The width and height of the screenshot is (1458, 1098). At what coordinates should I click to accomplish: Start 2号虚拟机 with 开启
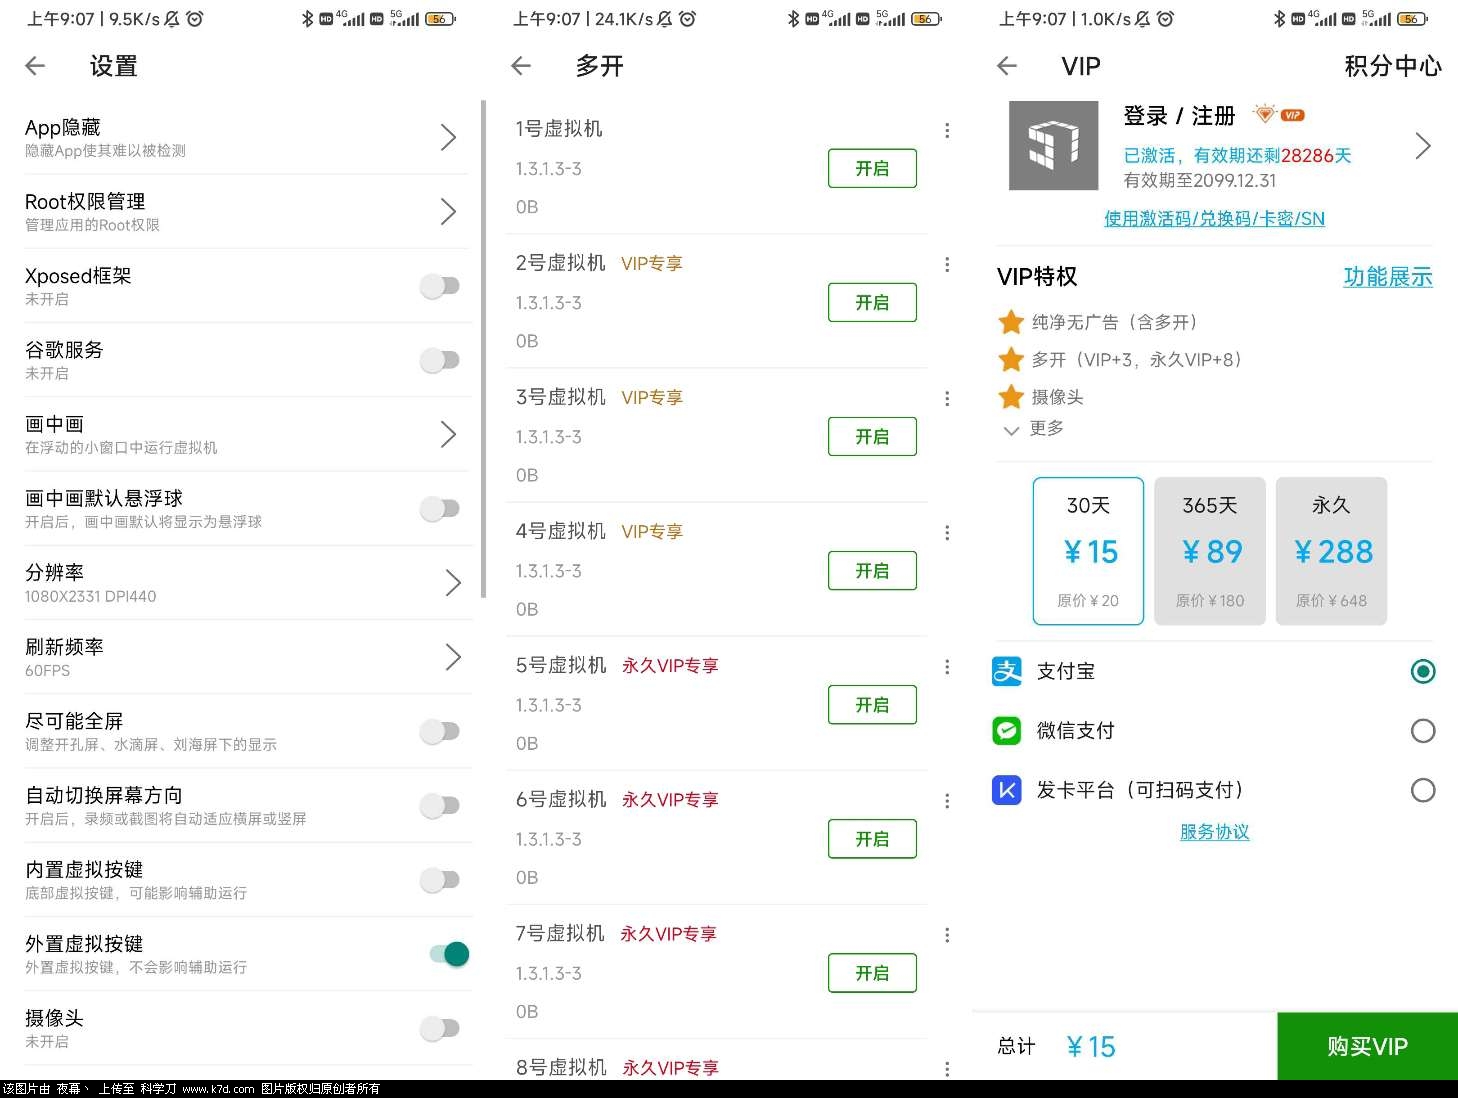pyautogui.click(x=872, y=302)
